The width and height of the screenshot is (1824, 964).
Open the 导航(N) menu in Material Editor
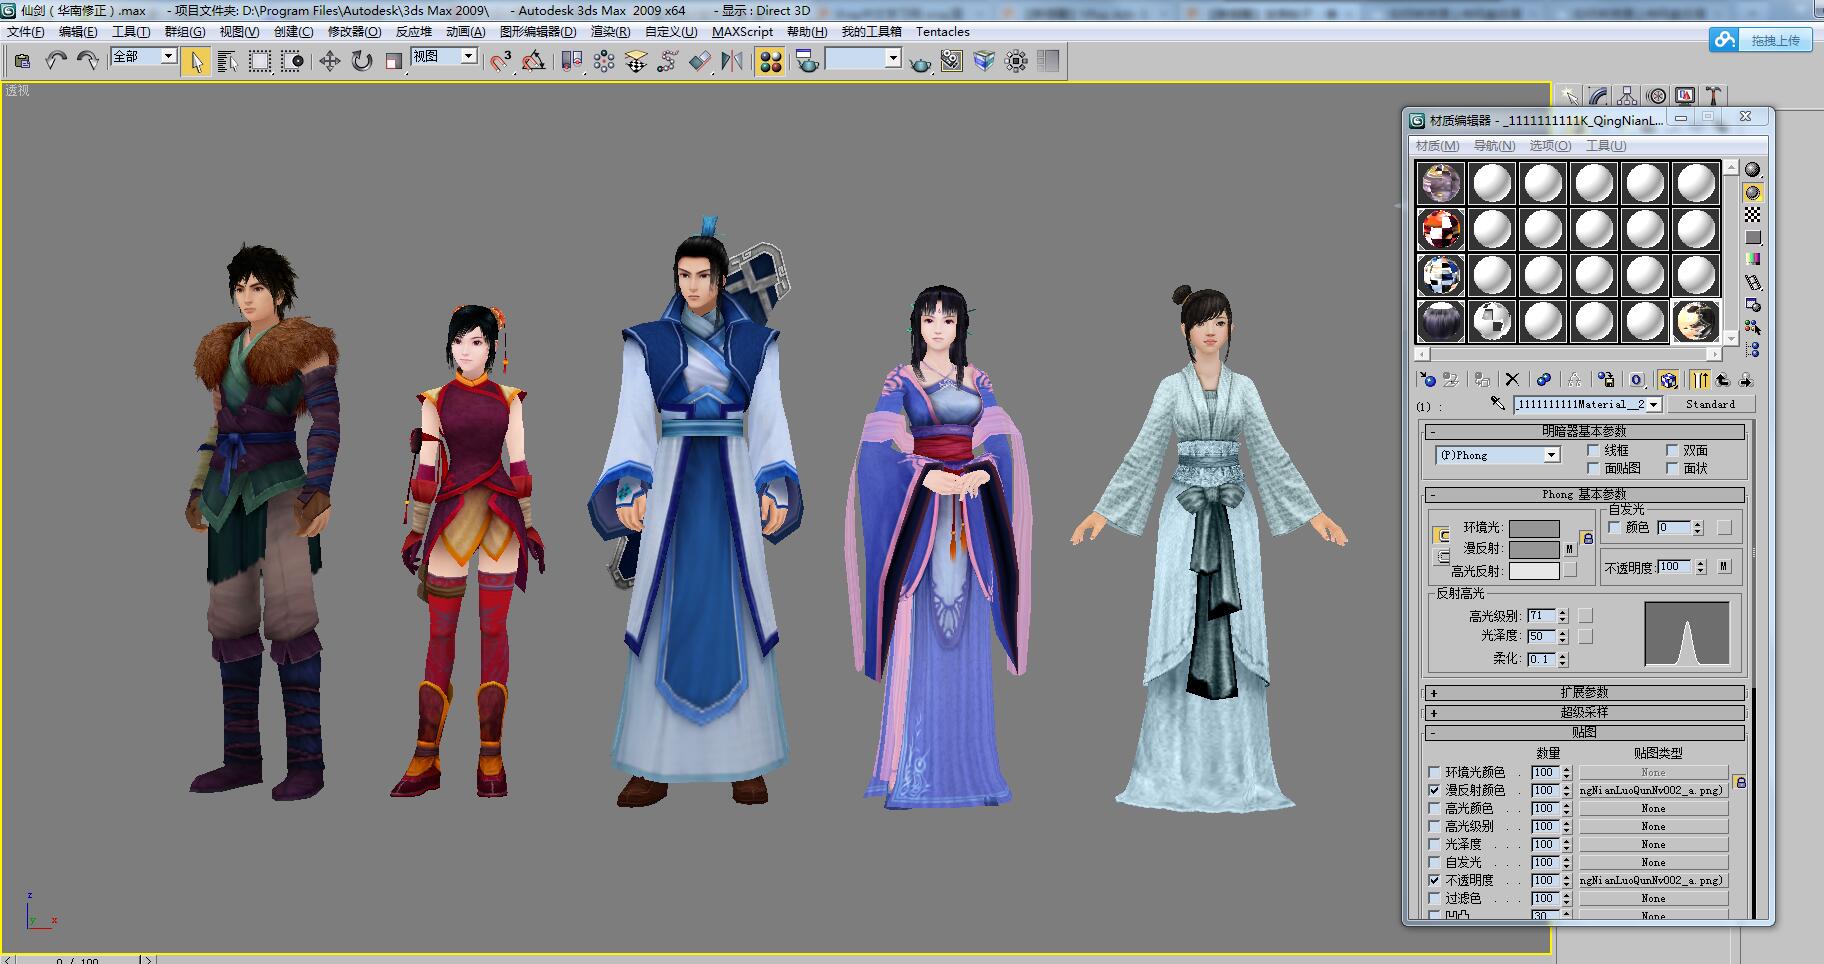(1494, 146)
